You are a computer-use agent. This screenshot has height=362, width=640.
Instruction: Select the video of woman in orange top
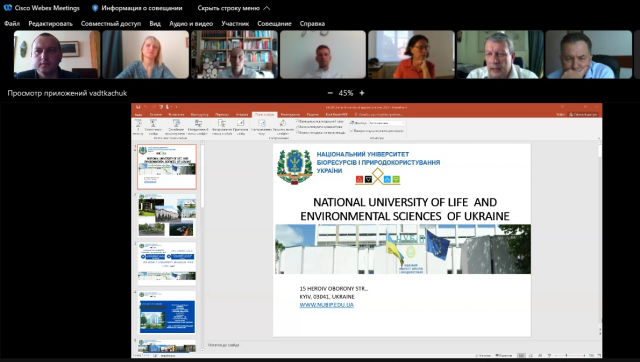[x=411, y=54]
